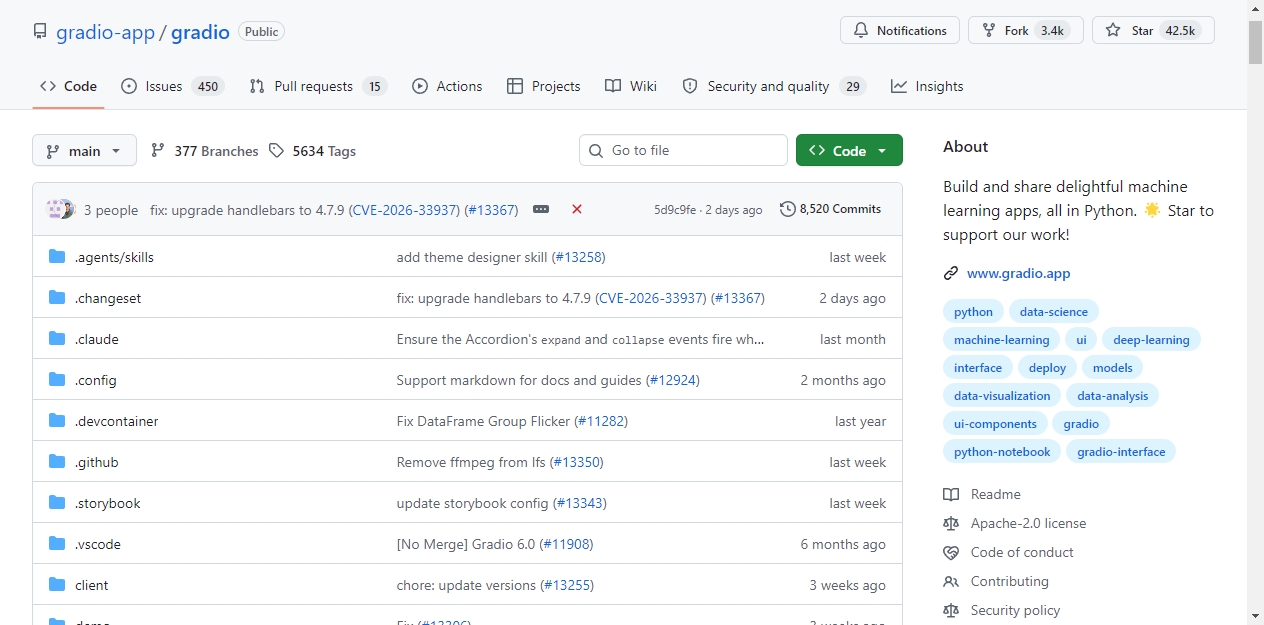Click the tag icon next to 5634 Tags
This screenshot has height=625, width=1264.
[277, 151]
